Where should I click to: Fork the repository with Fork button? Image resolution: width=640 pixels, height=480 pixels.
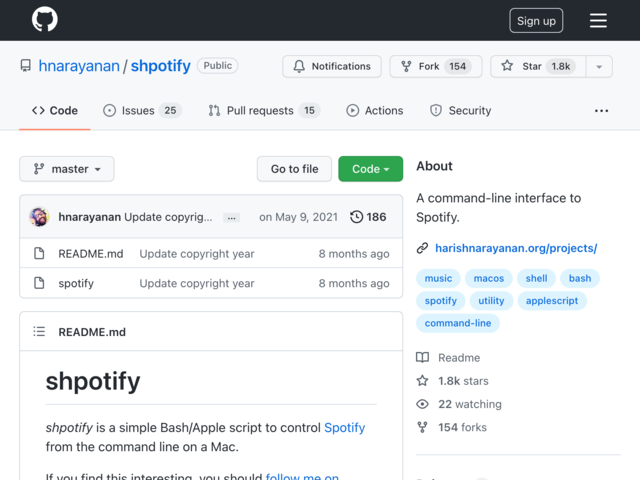(436, 66)
